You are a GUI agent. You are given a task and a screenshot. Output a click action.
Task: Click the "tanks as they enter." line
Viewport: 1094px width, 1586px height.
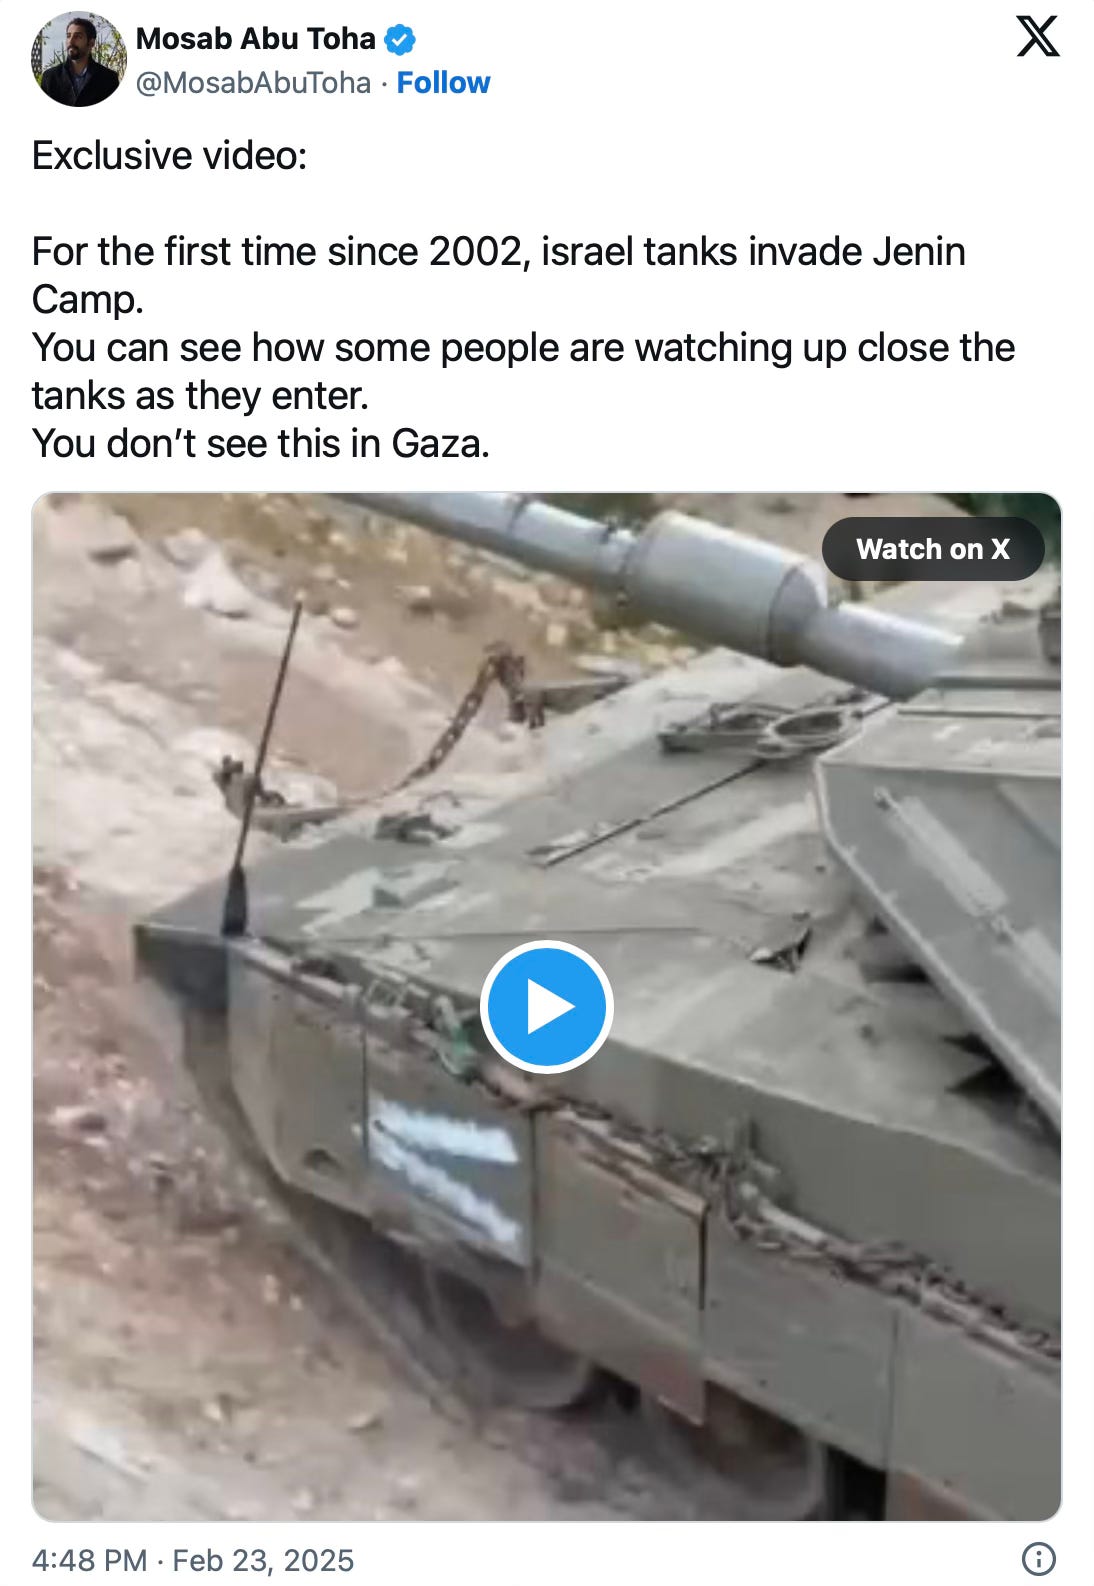[x=200, y=395]
